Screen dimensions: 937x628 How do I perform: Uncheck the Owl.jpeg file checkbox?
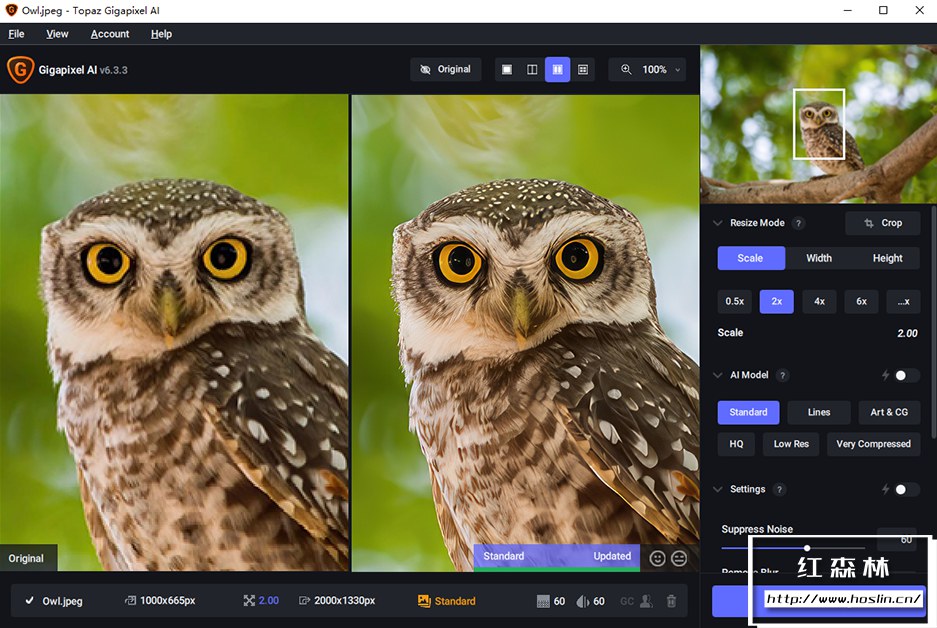click(x=29, y=601)
